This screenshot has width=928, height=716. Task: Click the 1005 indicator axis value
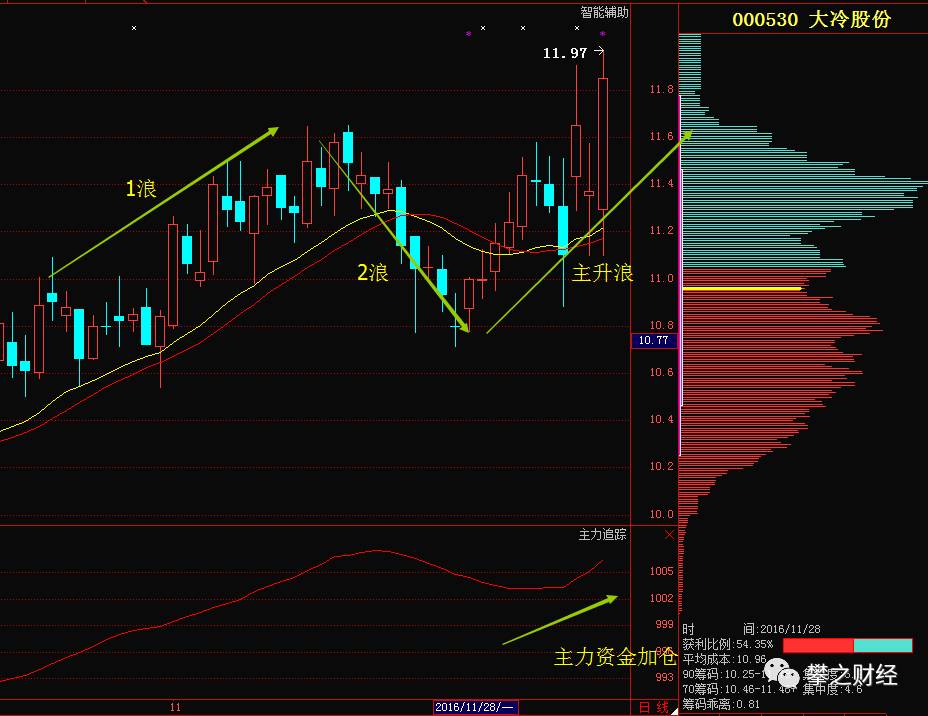[x=662, y=571]
